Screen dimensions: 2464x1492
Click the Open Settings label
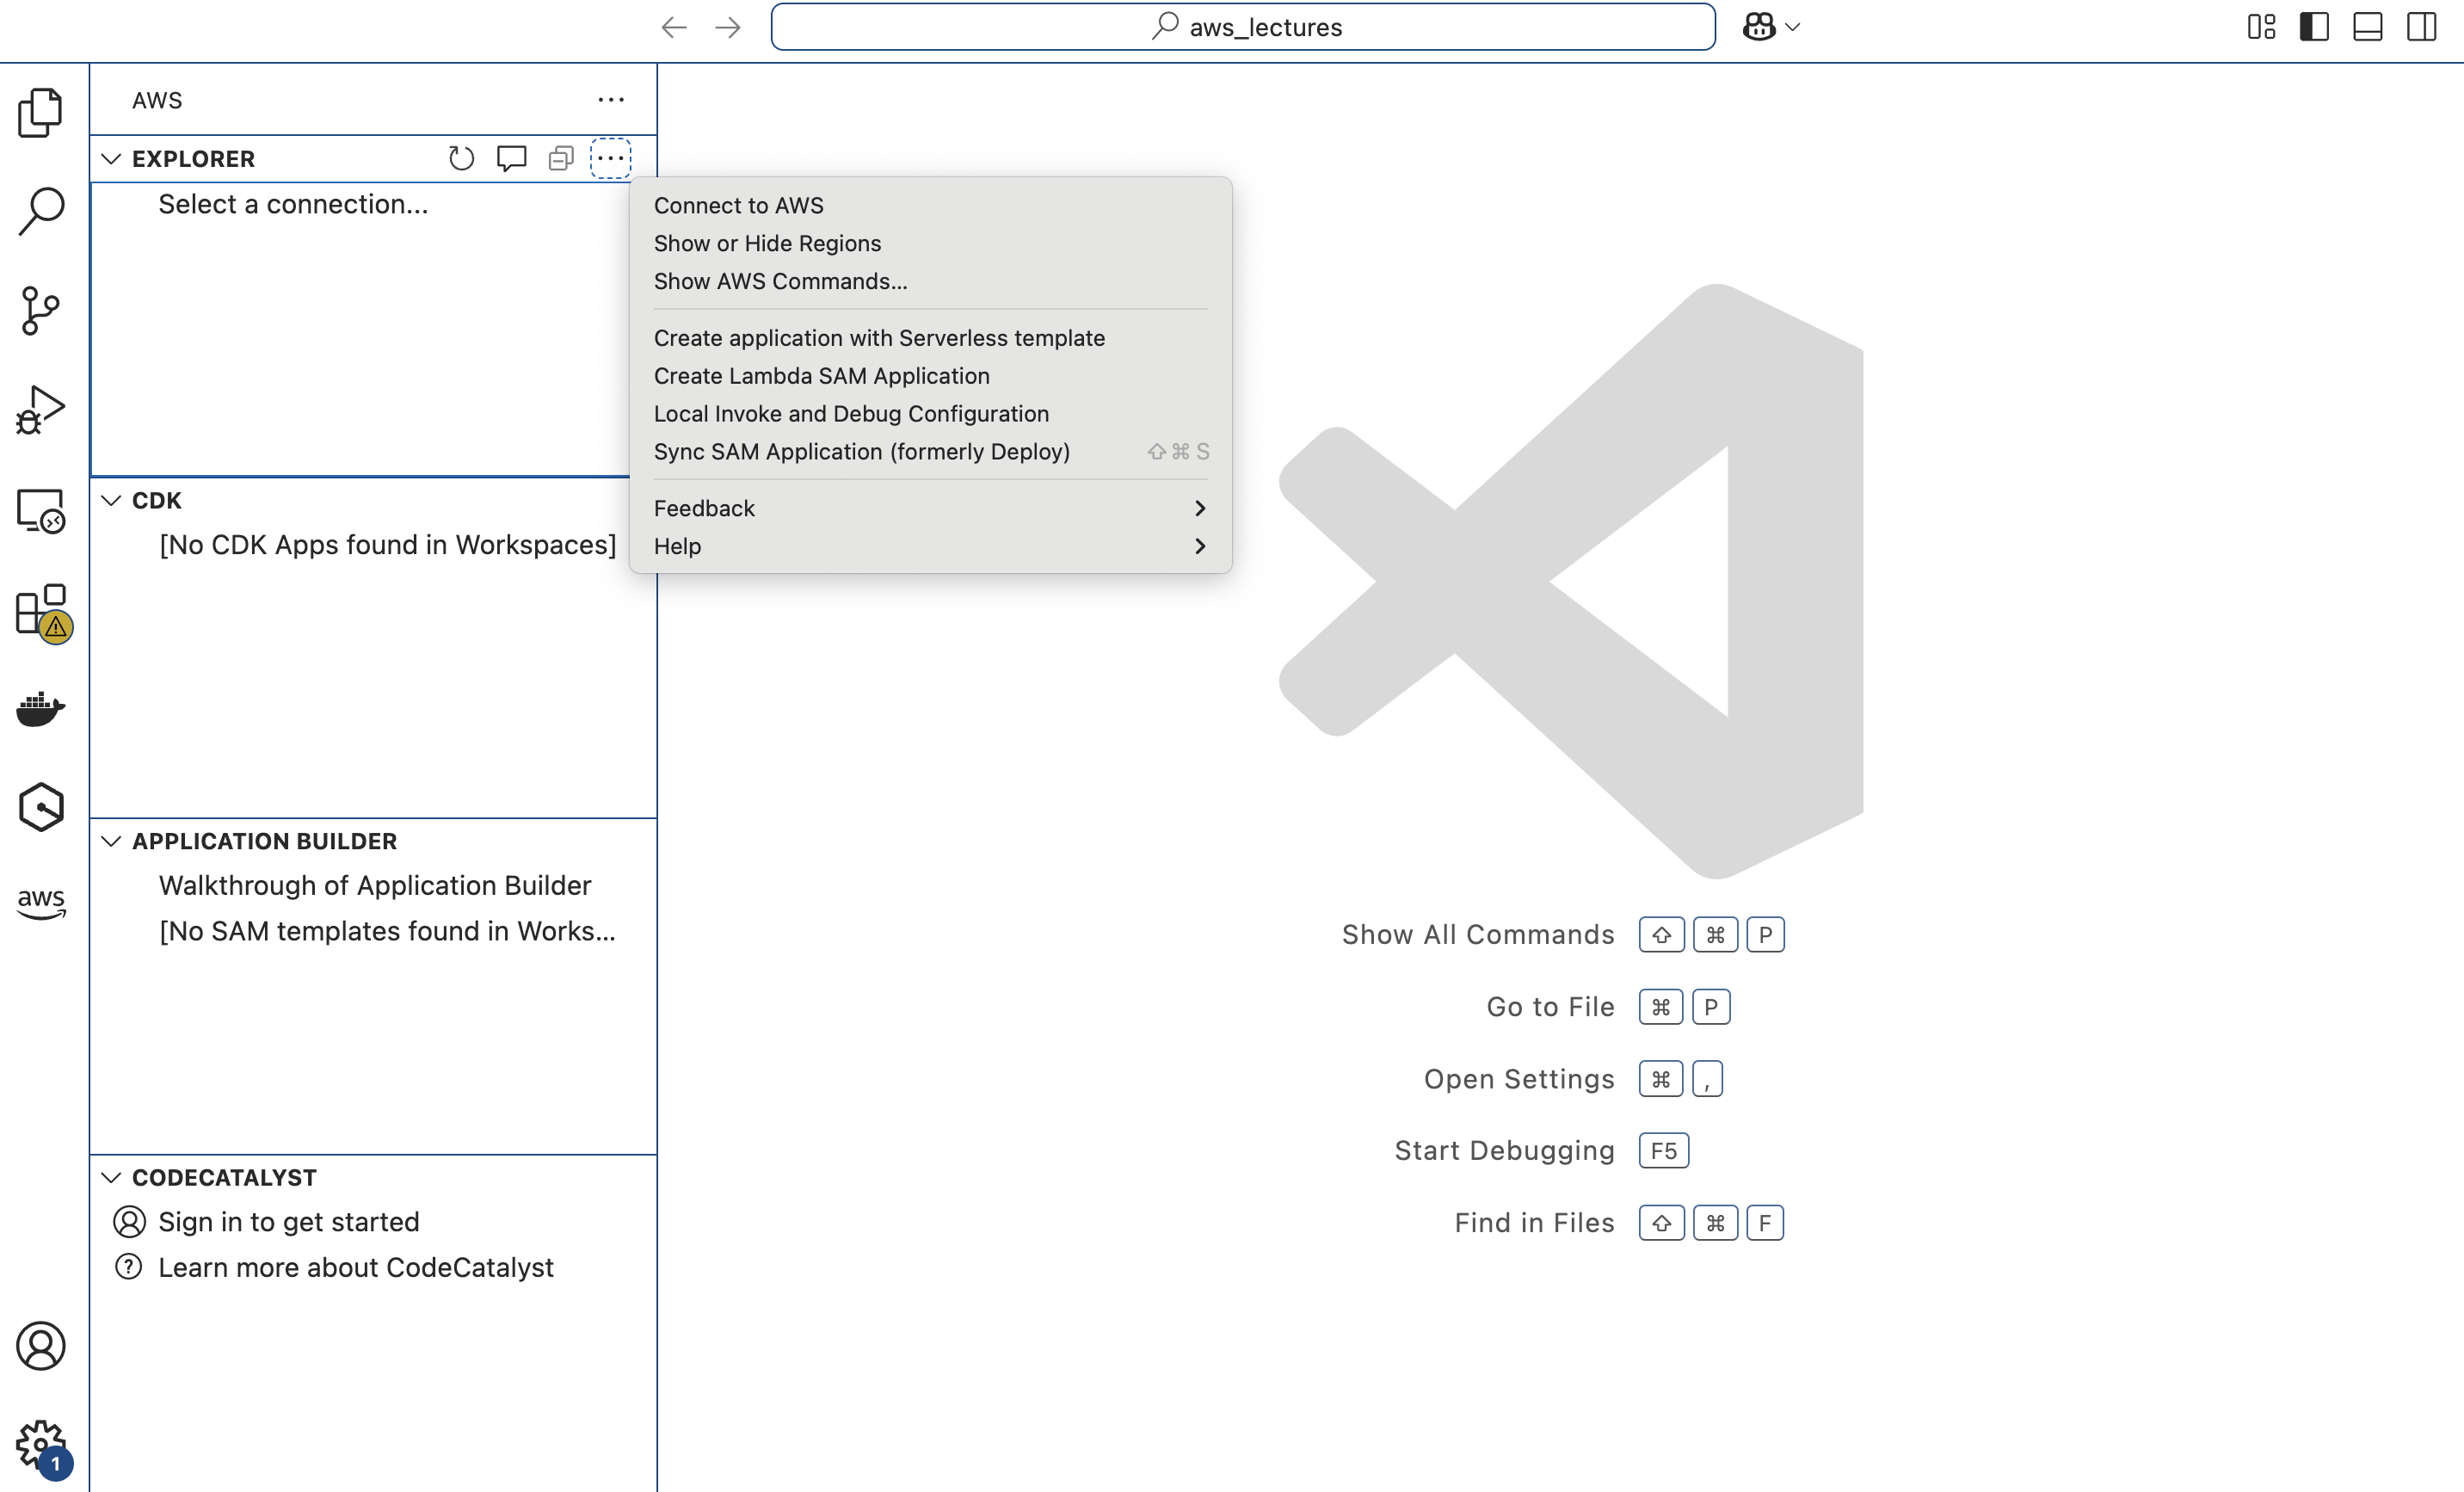pyautogui.click(x=1520, y=1079)
